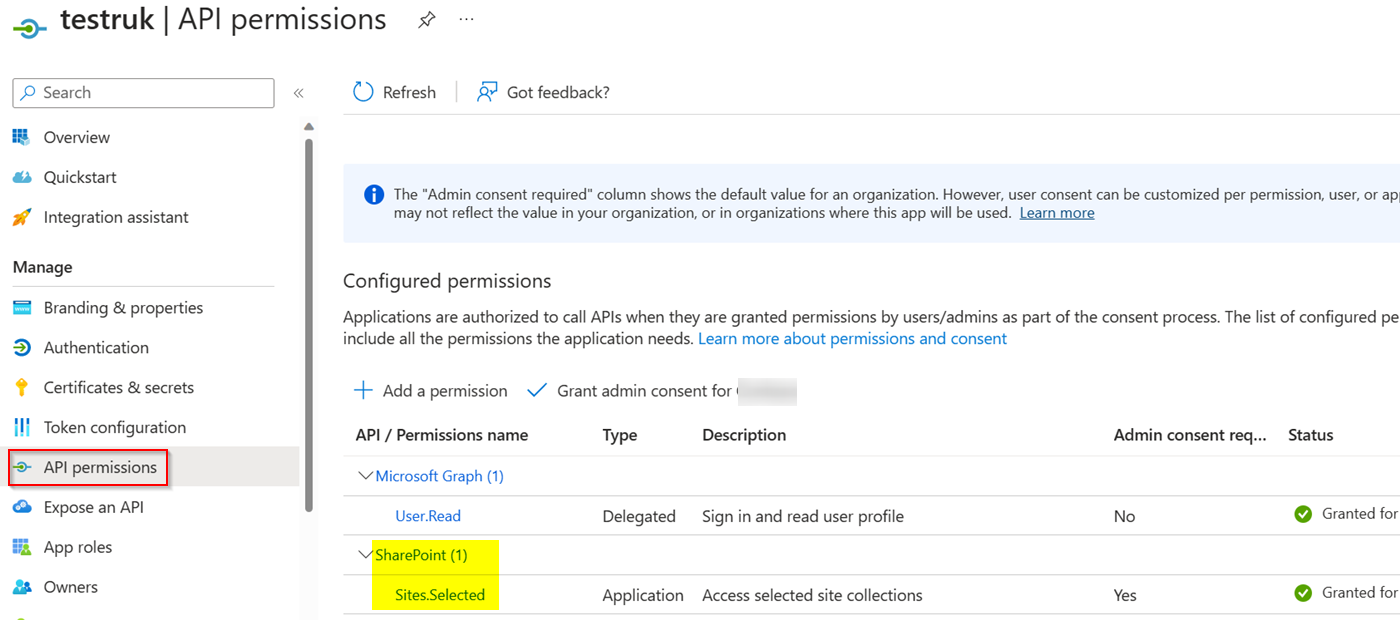Click Admin consent req... column header
Screen dimensions: 1400x620
tap(1190, 435)
